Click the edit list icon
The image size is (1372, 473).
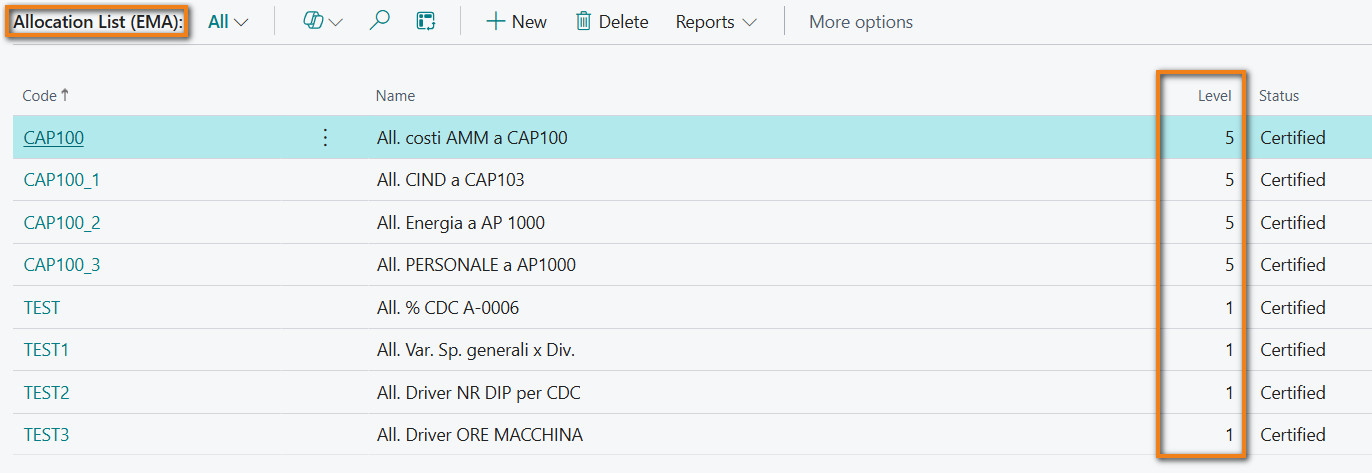tap(426, 21)
